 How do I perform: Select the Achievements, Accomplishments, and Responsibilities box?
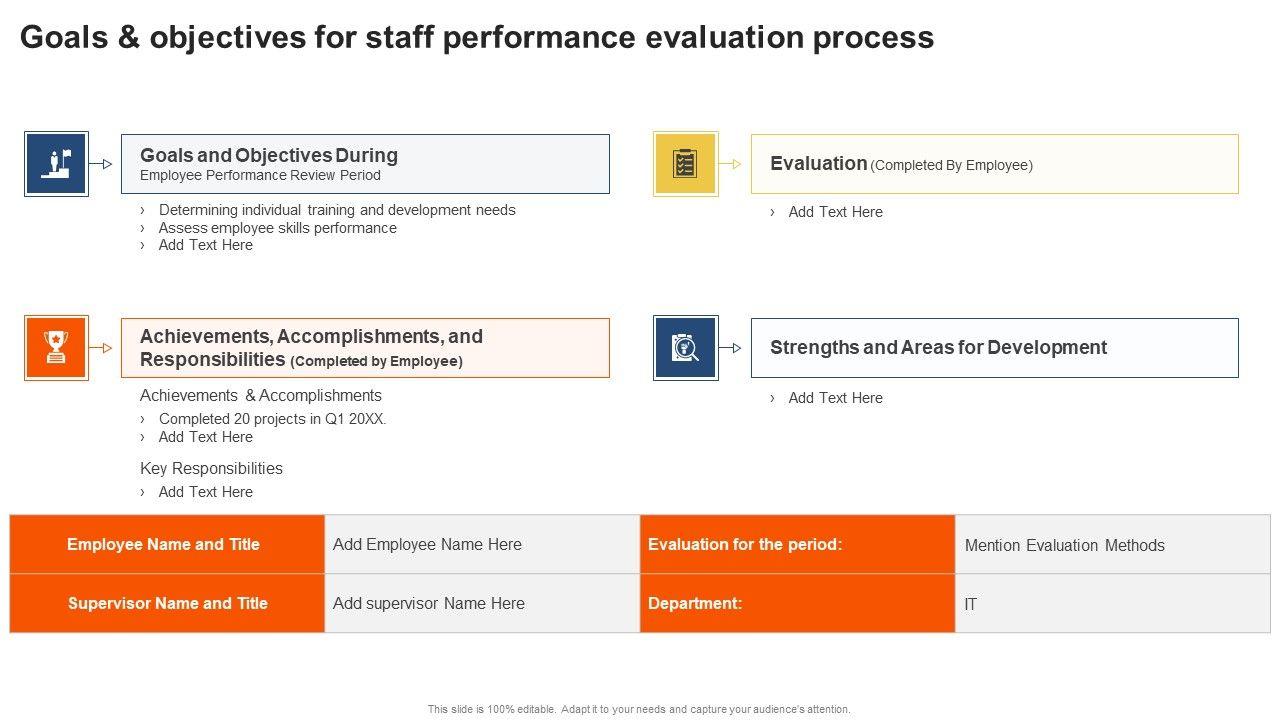click(365, 348)
